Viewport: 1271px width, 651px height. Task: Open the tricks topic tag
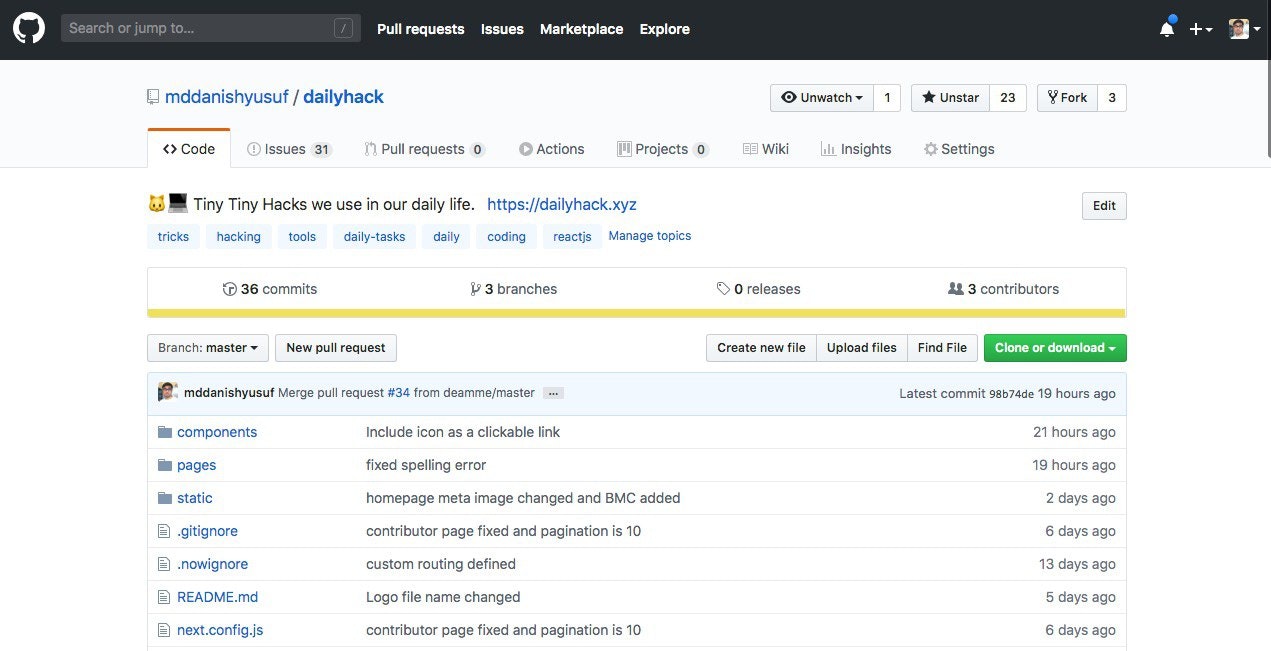click(173, 236)
